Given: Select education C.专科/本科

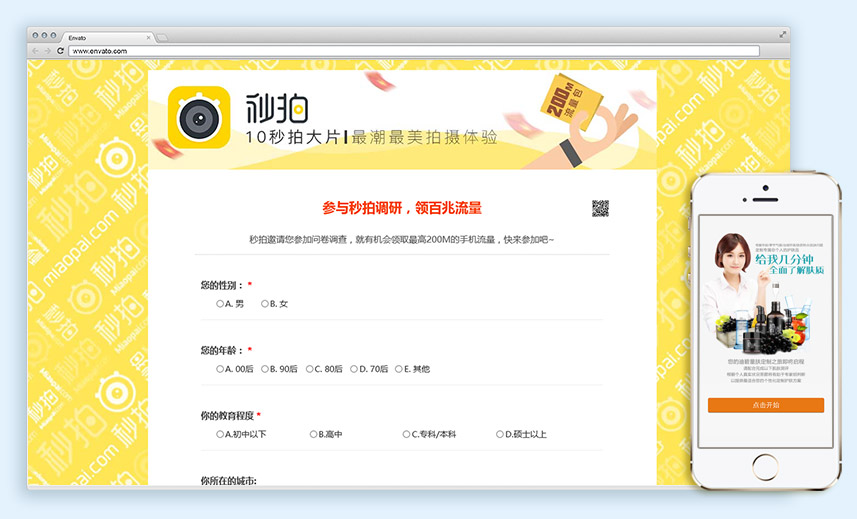Looking at the screenshot, I should point(429,434).
